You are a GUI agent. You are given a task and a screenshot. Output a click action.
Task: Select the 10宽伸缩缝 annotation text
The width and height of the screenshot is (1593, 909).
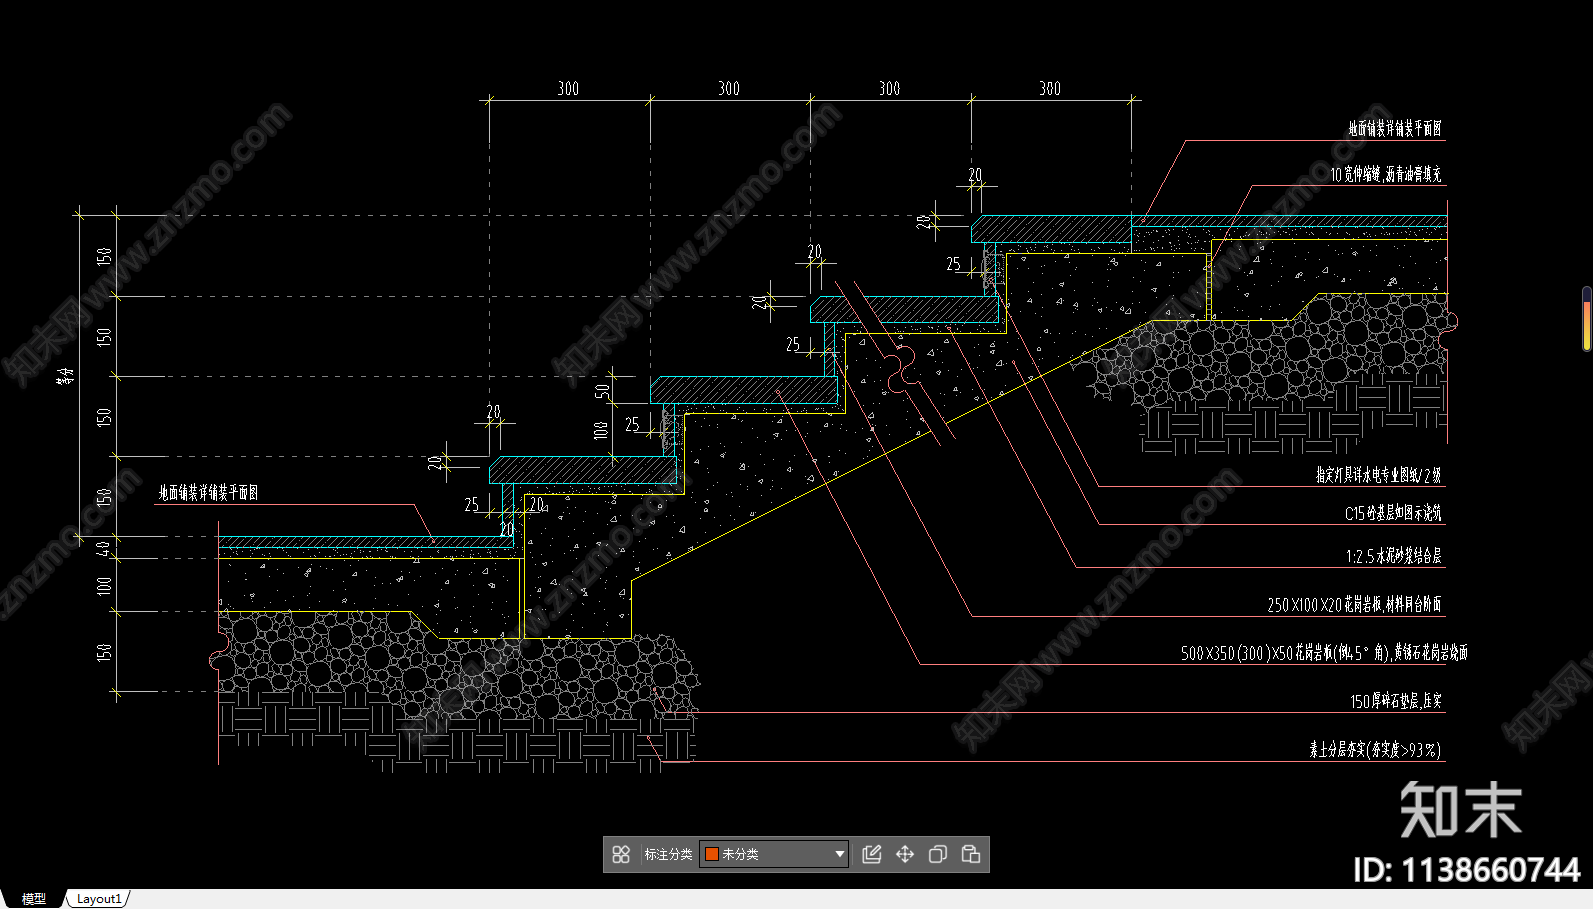1386,175
